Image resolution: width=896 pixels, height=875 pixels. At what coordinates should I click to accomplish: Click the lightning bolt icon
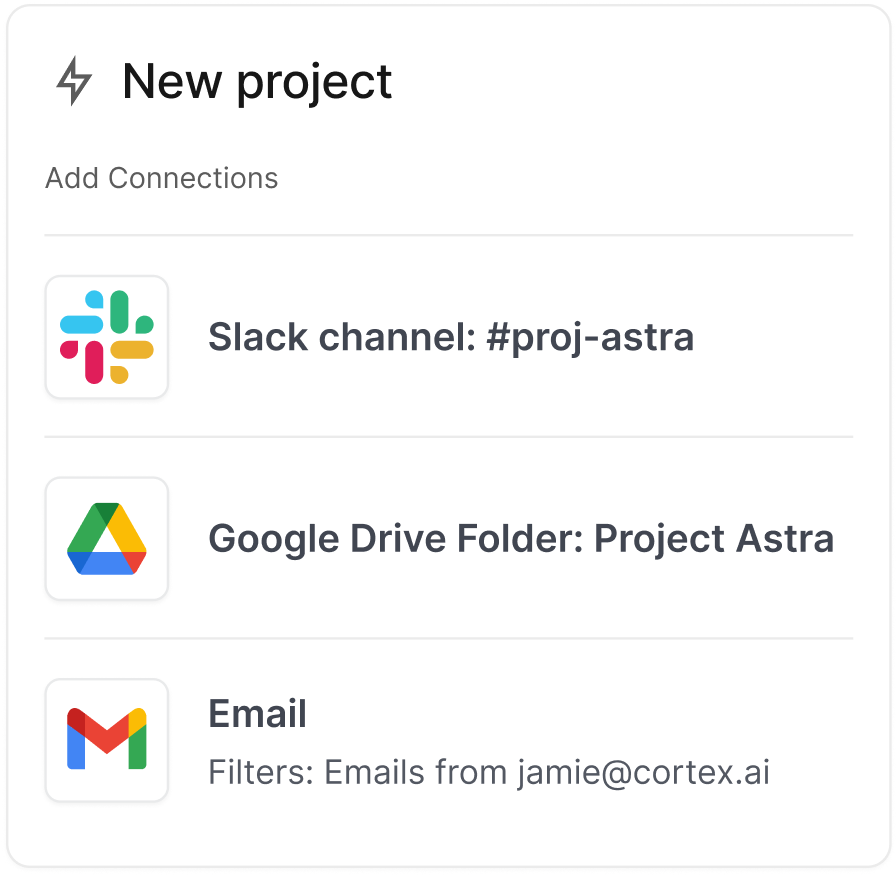(x=73, y=81)
